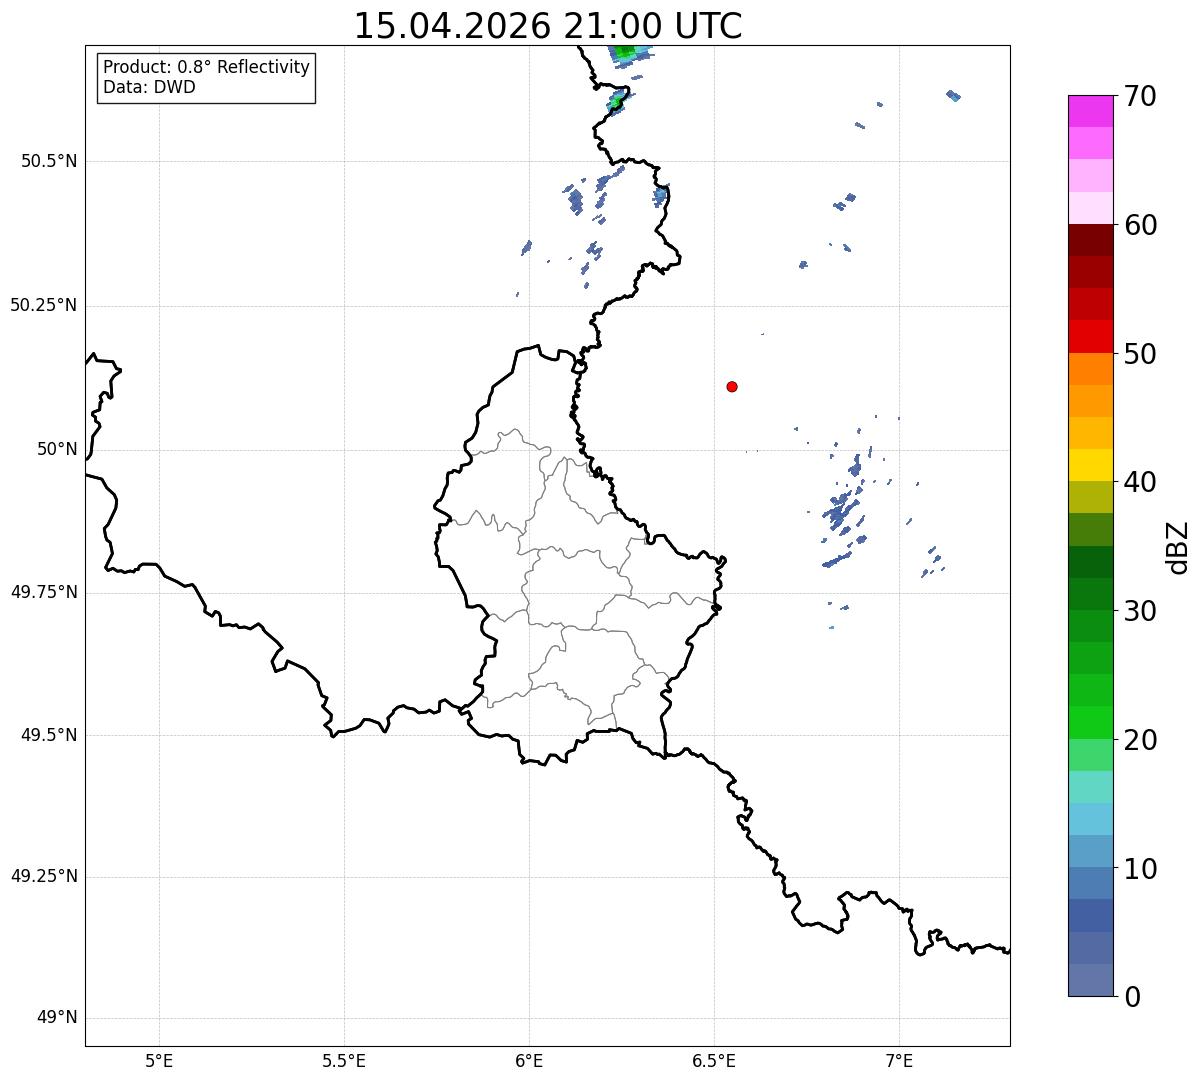The image size is (1202, 1081).
Task: Click the 15.04.2026 21:00 UTC title
Action: (548, 25)
